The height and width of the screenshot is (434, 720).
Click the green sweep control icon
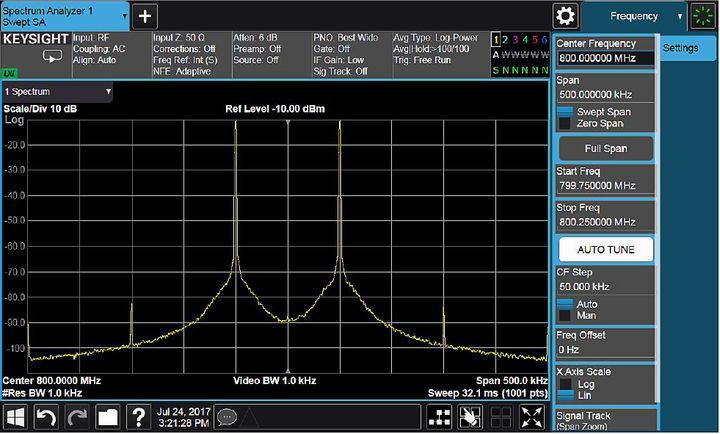[x=704, y=16]
